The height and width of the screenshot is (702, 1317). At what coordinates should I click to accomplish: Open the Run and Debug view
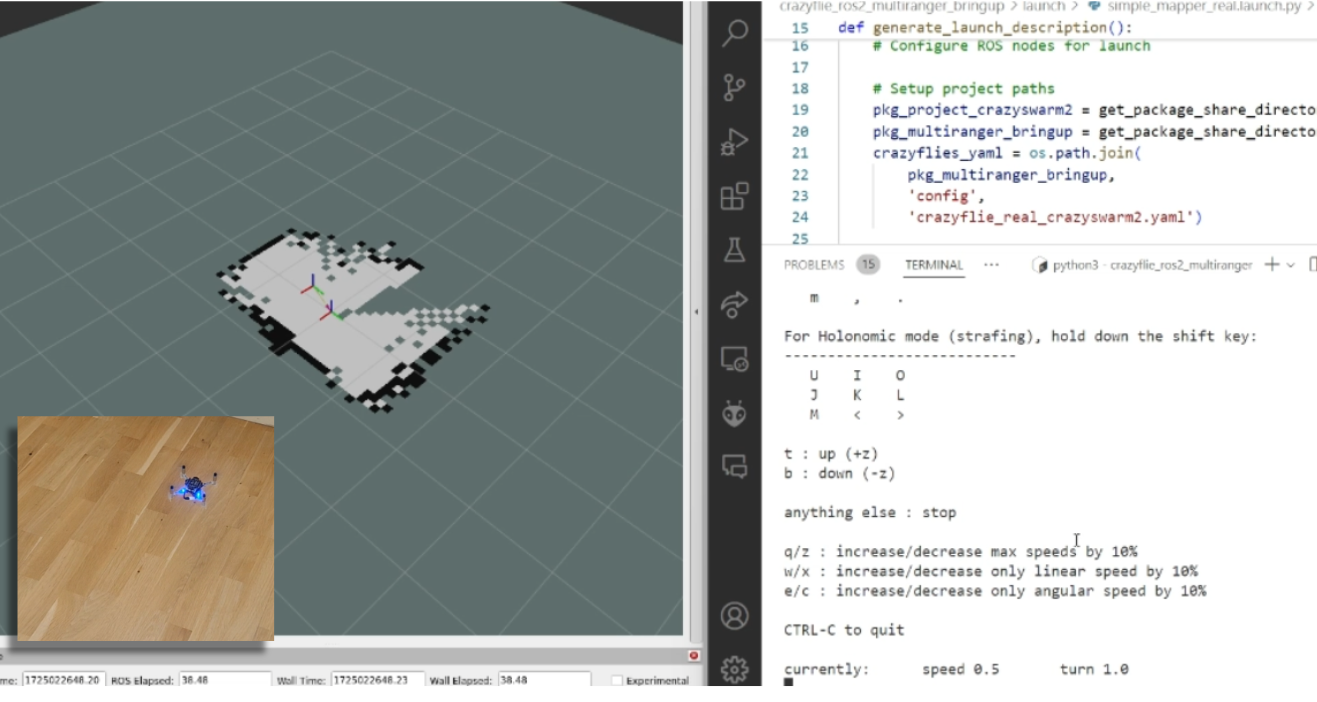(x=735, y=142)
